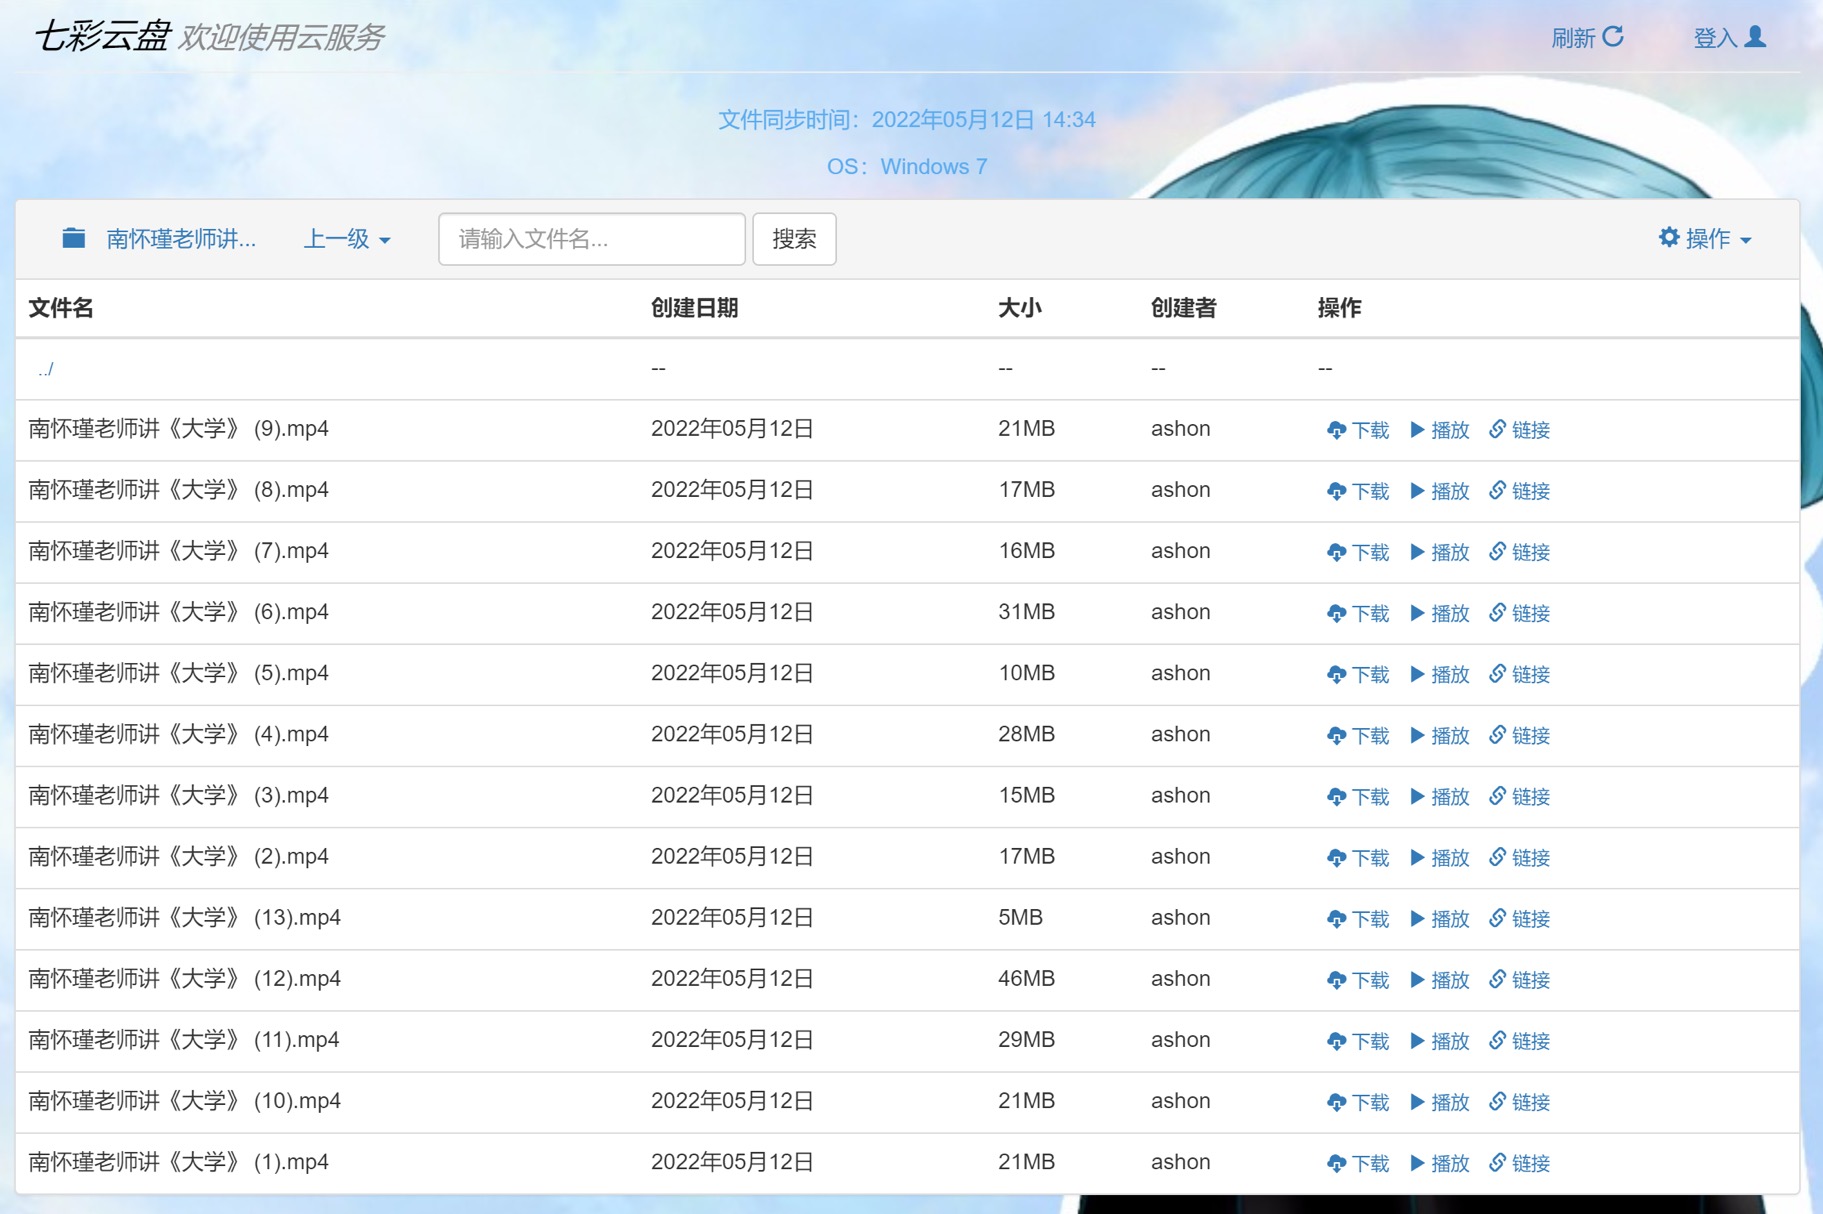Click 链接 for 《大学》(10).mp4

point(1530,1102)
